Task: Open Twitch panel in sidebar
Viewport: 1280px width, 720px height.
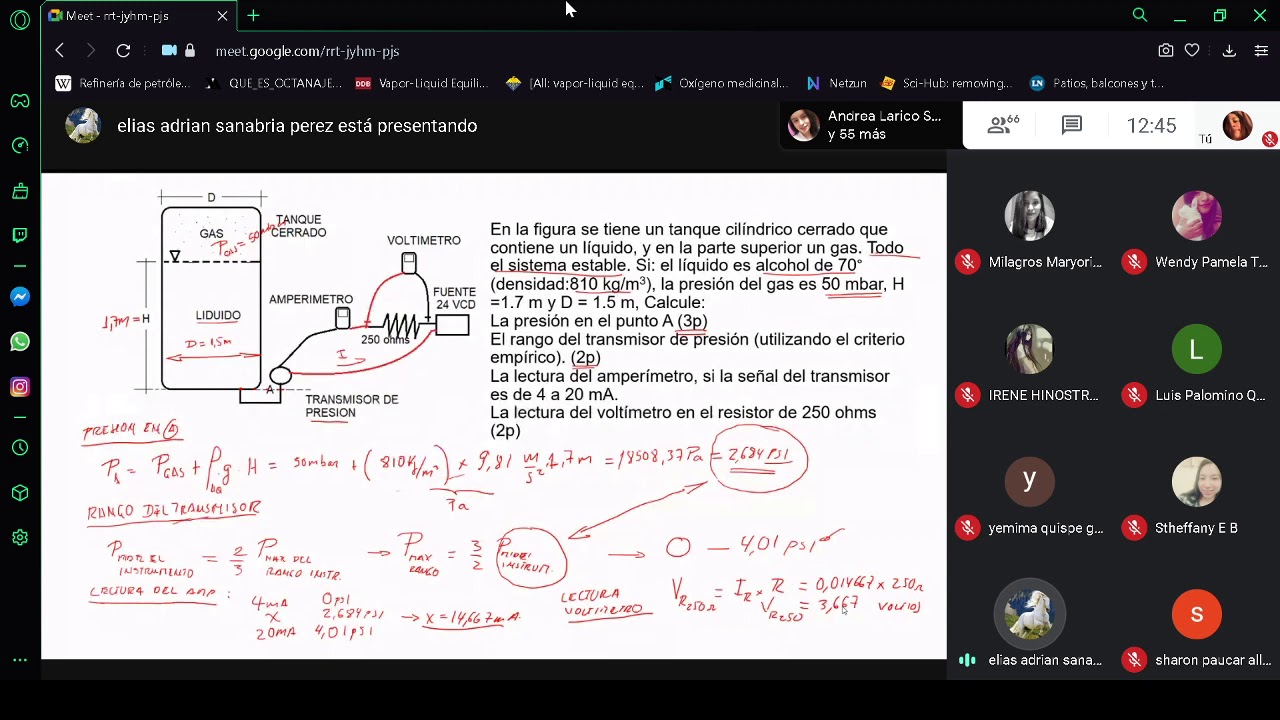Action: click(20, 235)
